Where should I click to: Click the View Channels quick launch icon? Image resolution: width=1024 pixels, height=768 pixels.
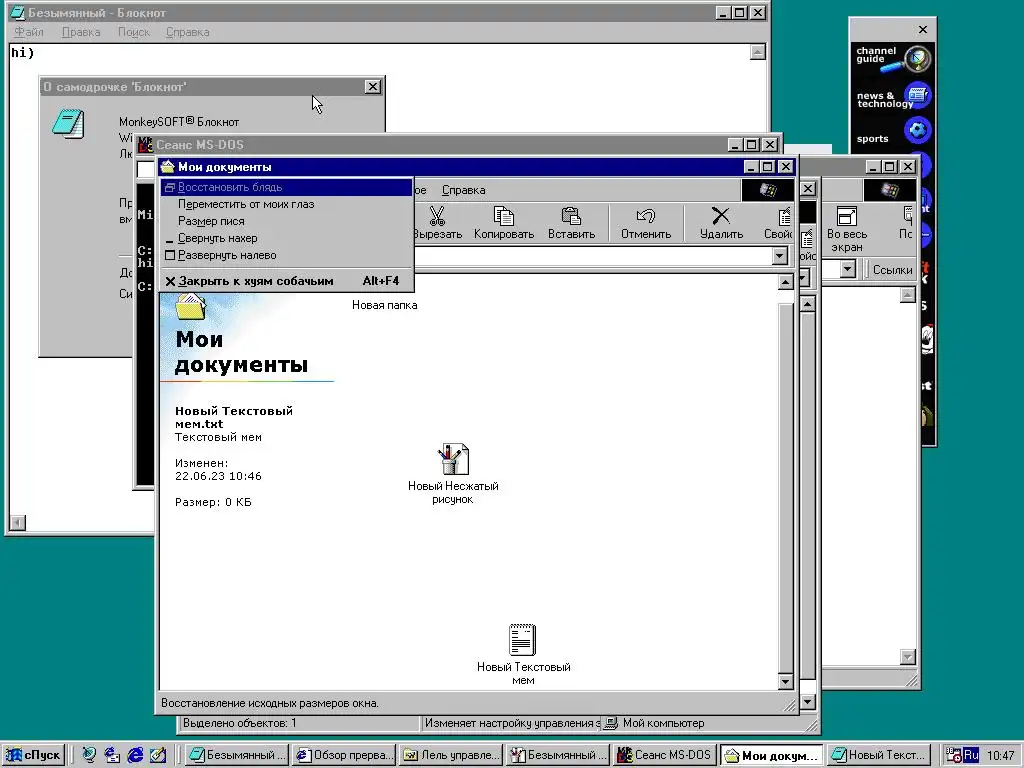[89, 755]
